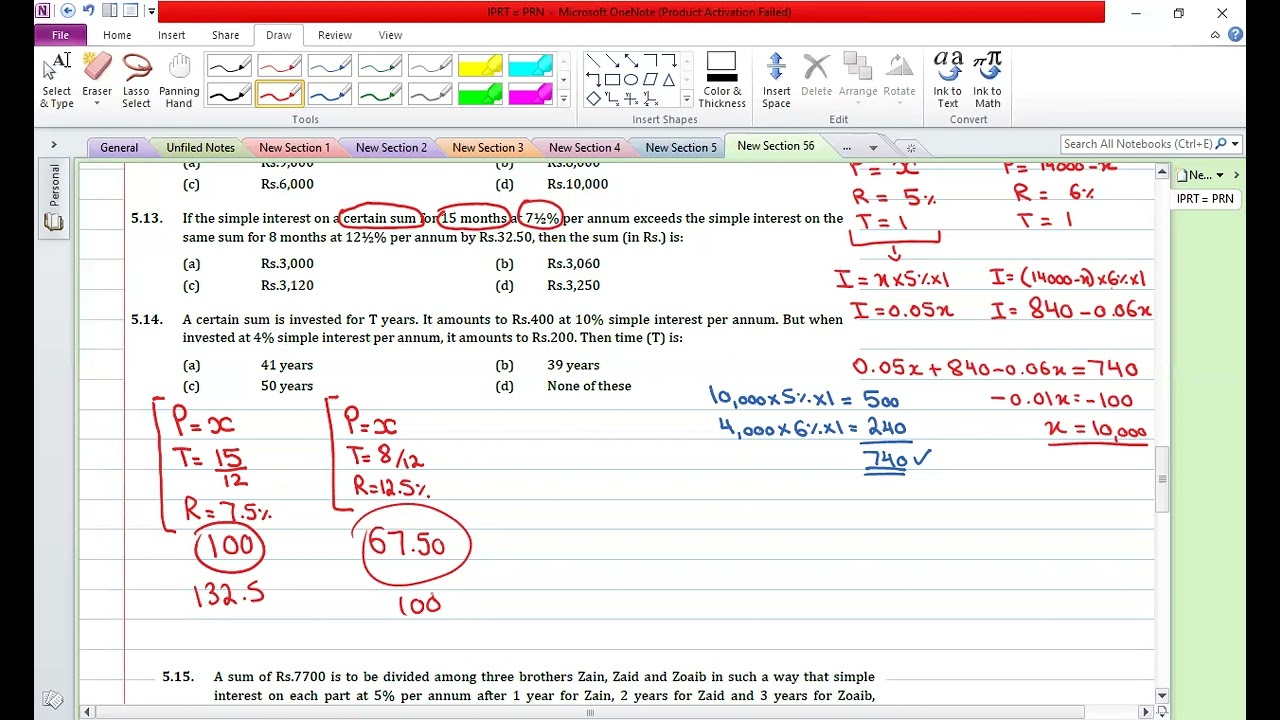Open the General section tab
The width and height of the screenshot is (1280, 720).
click(119, 147)
